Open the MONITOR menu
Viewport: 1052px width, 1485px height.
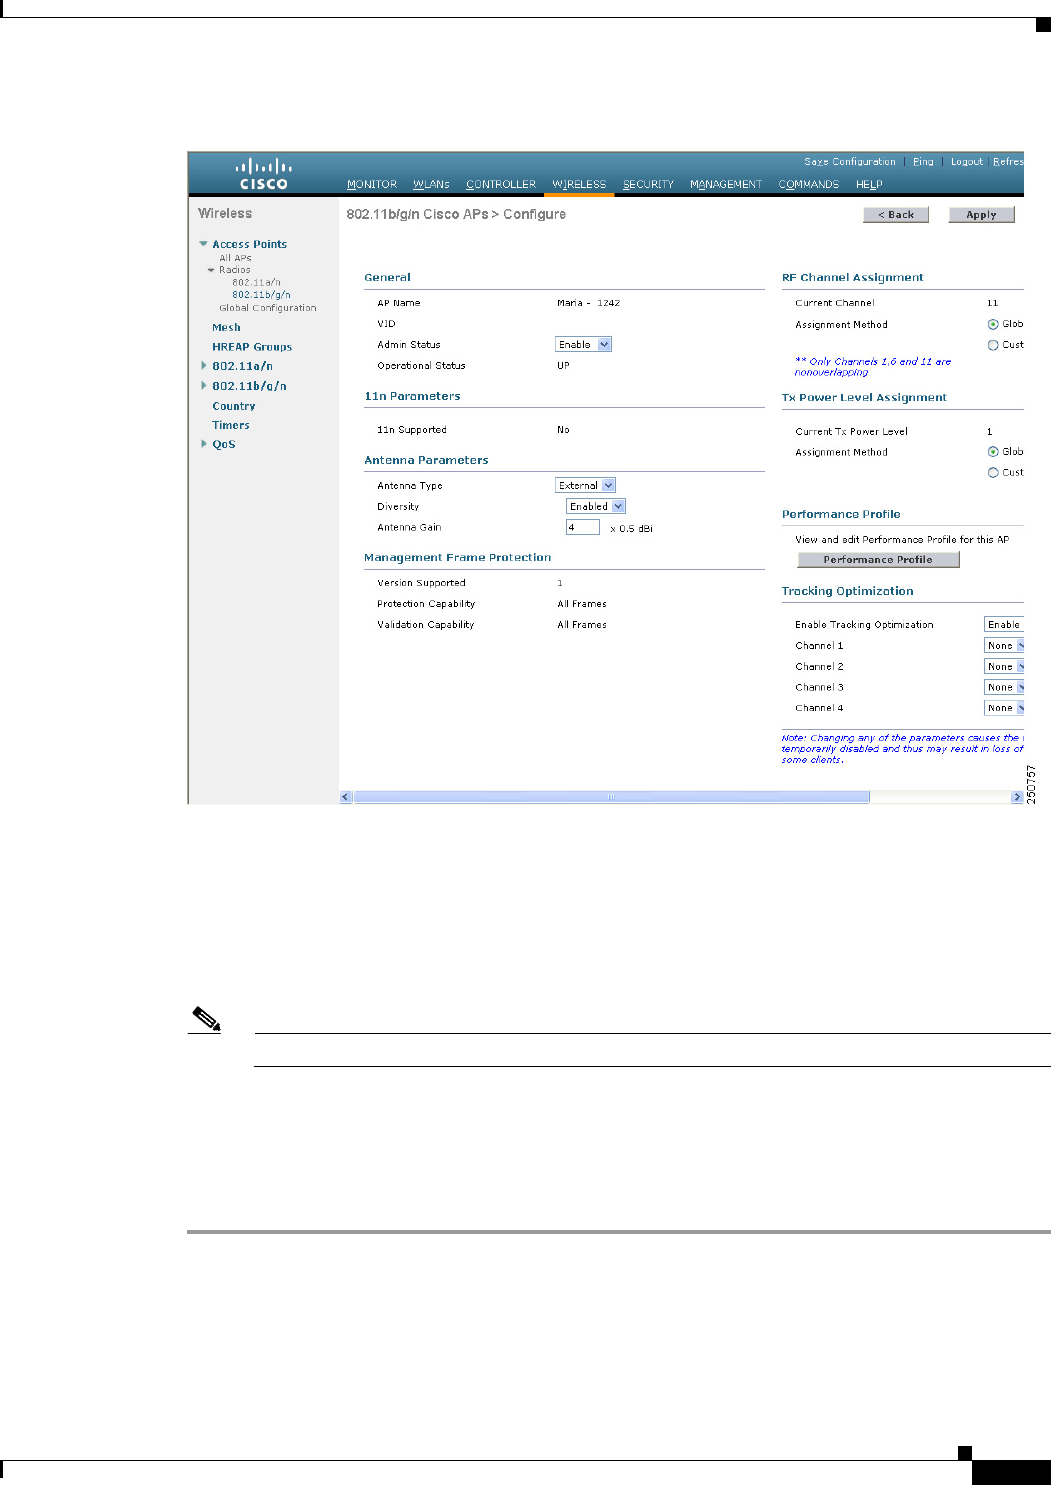pos(372,185)
